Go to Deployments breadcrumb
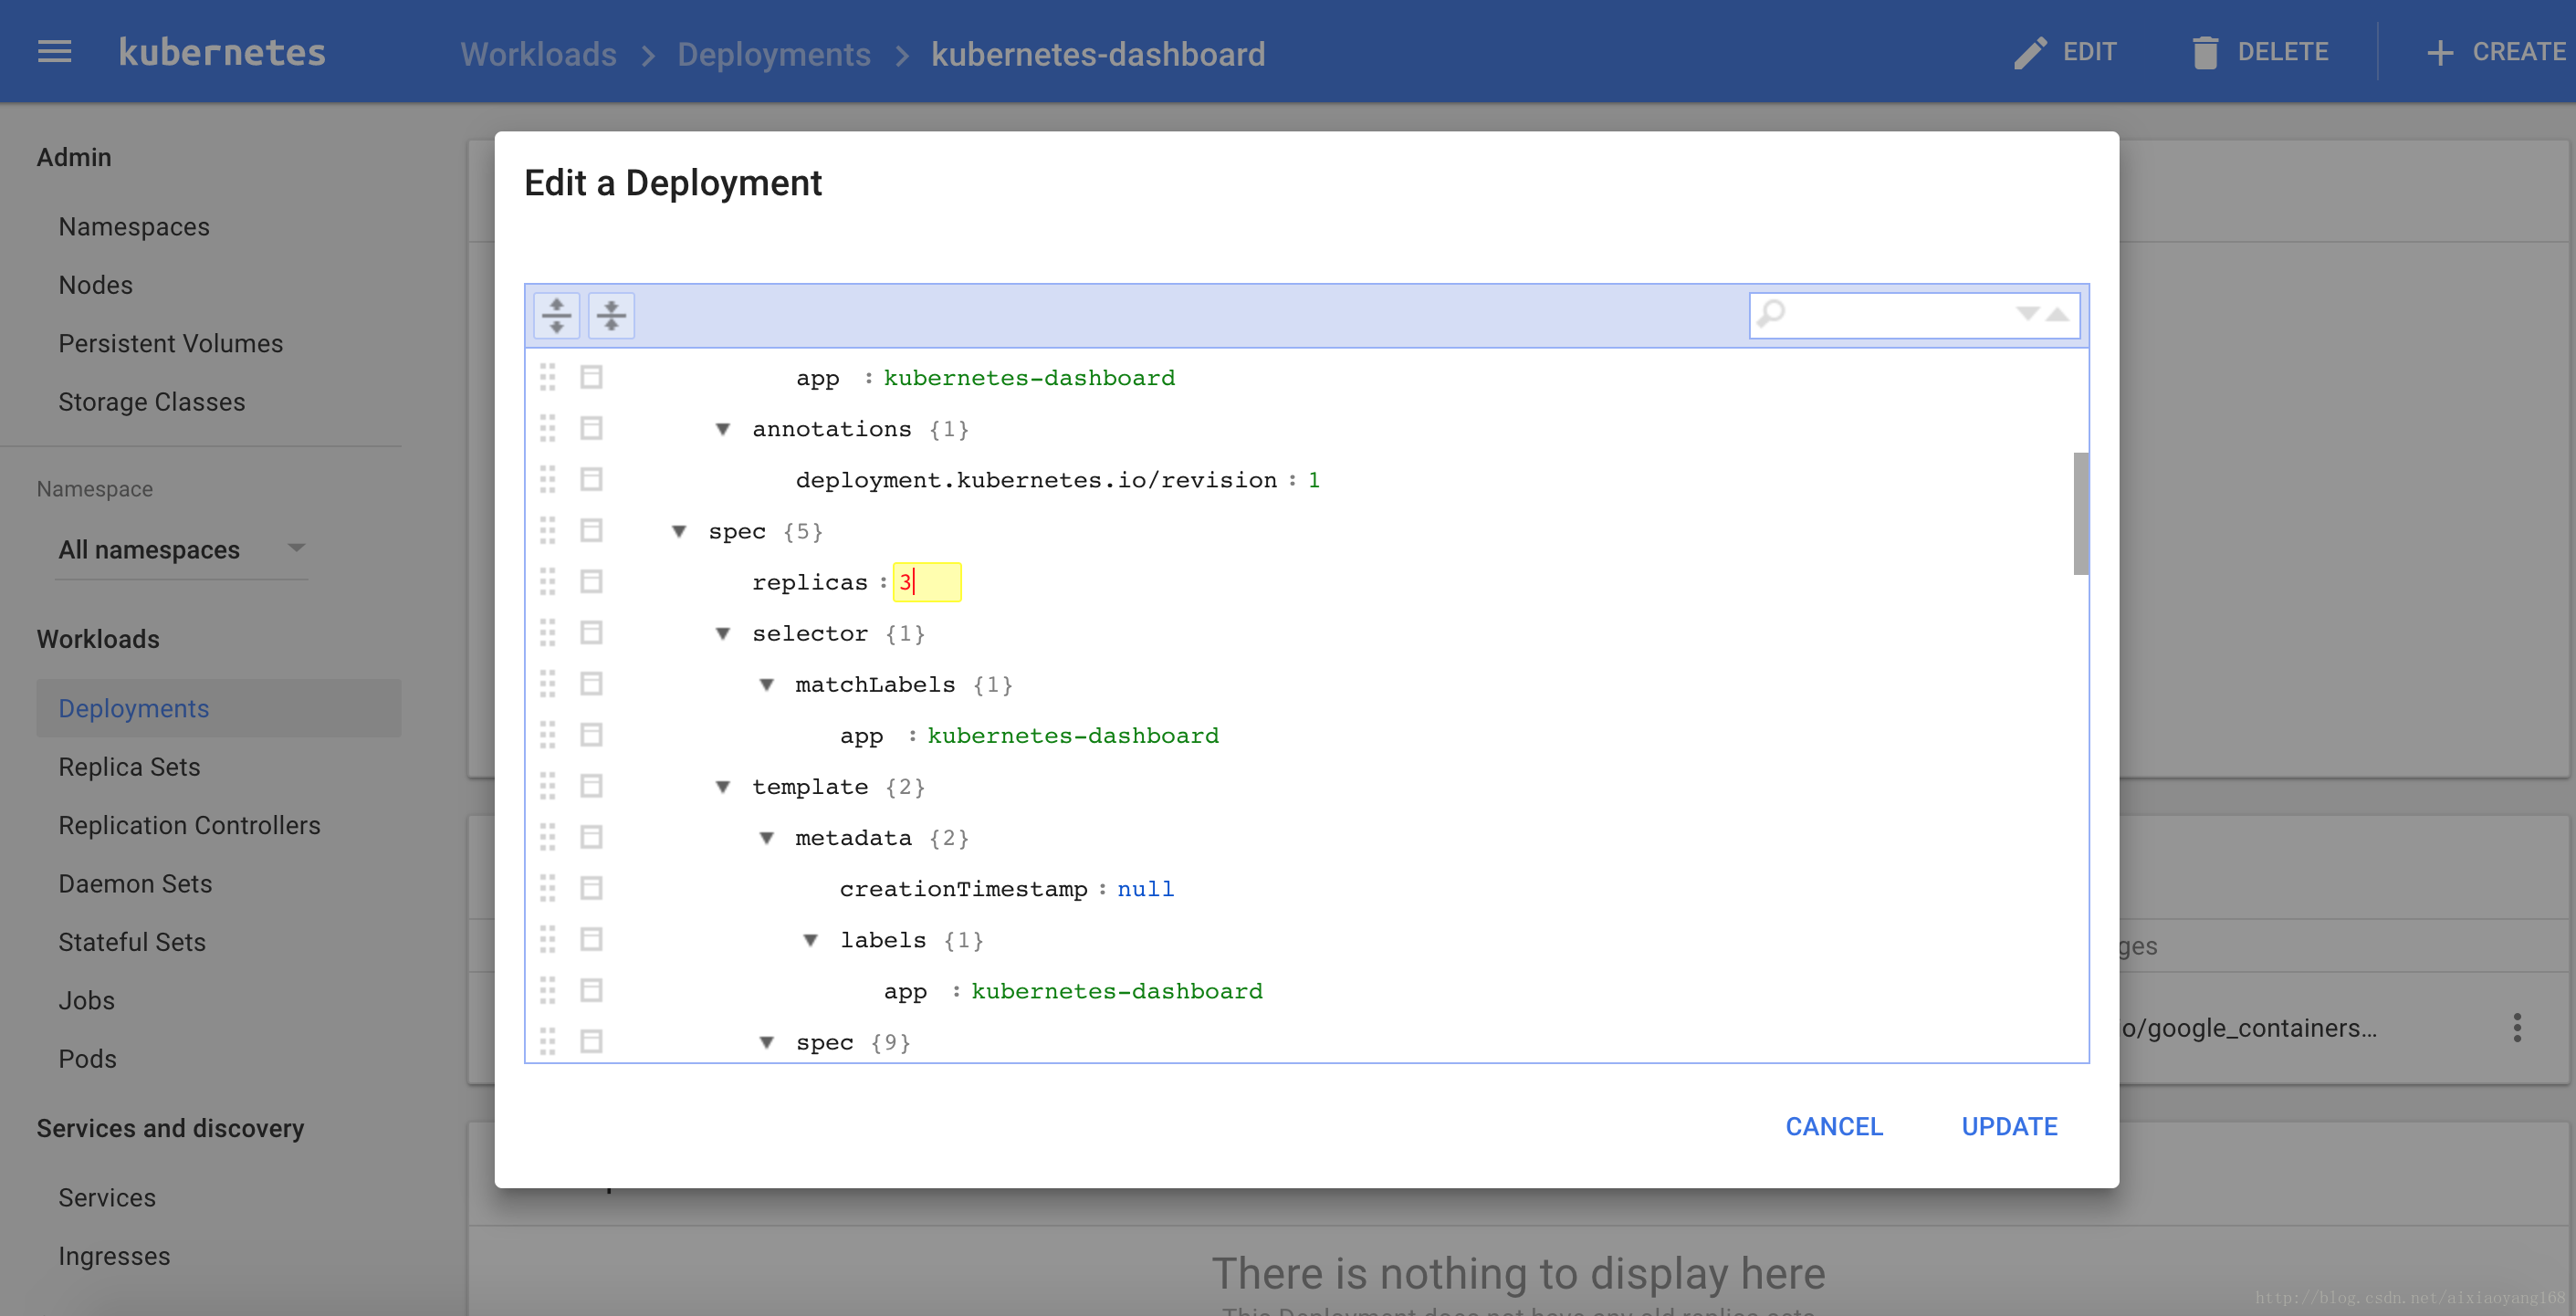2576x1316 pixels. point(773,54)
